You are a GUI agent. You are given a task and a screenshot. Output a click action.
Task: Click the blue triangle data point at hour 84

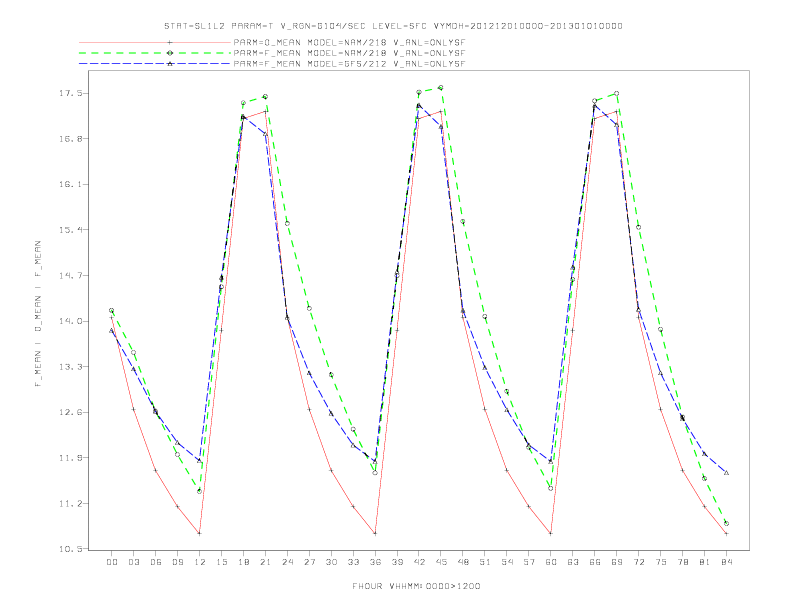point(726,473)
